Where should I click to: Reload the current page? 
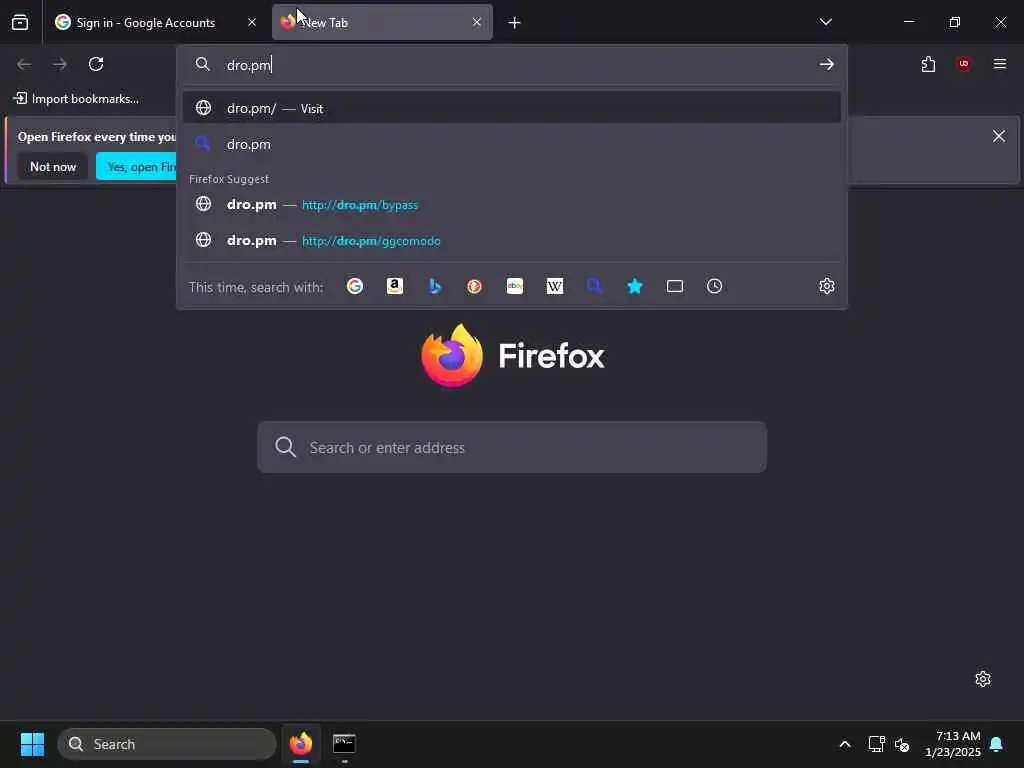click(96, 64)
